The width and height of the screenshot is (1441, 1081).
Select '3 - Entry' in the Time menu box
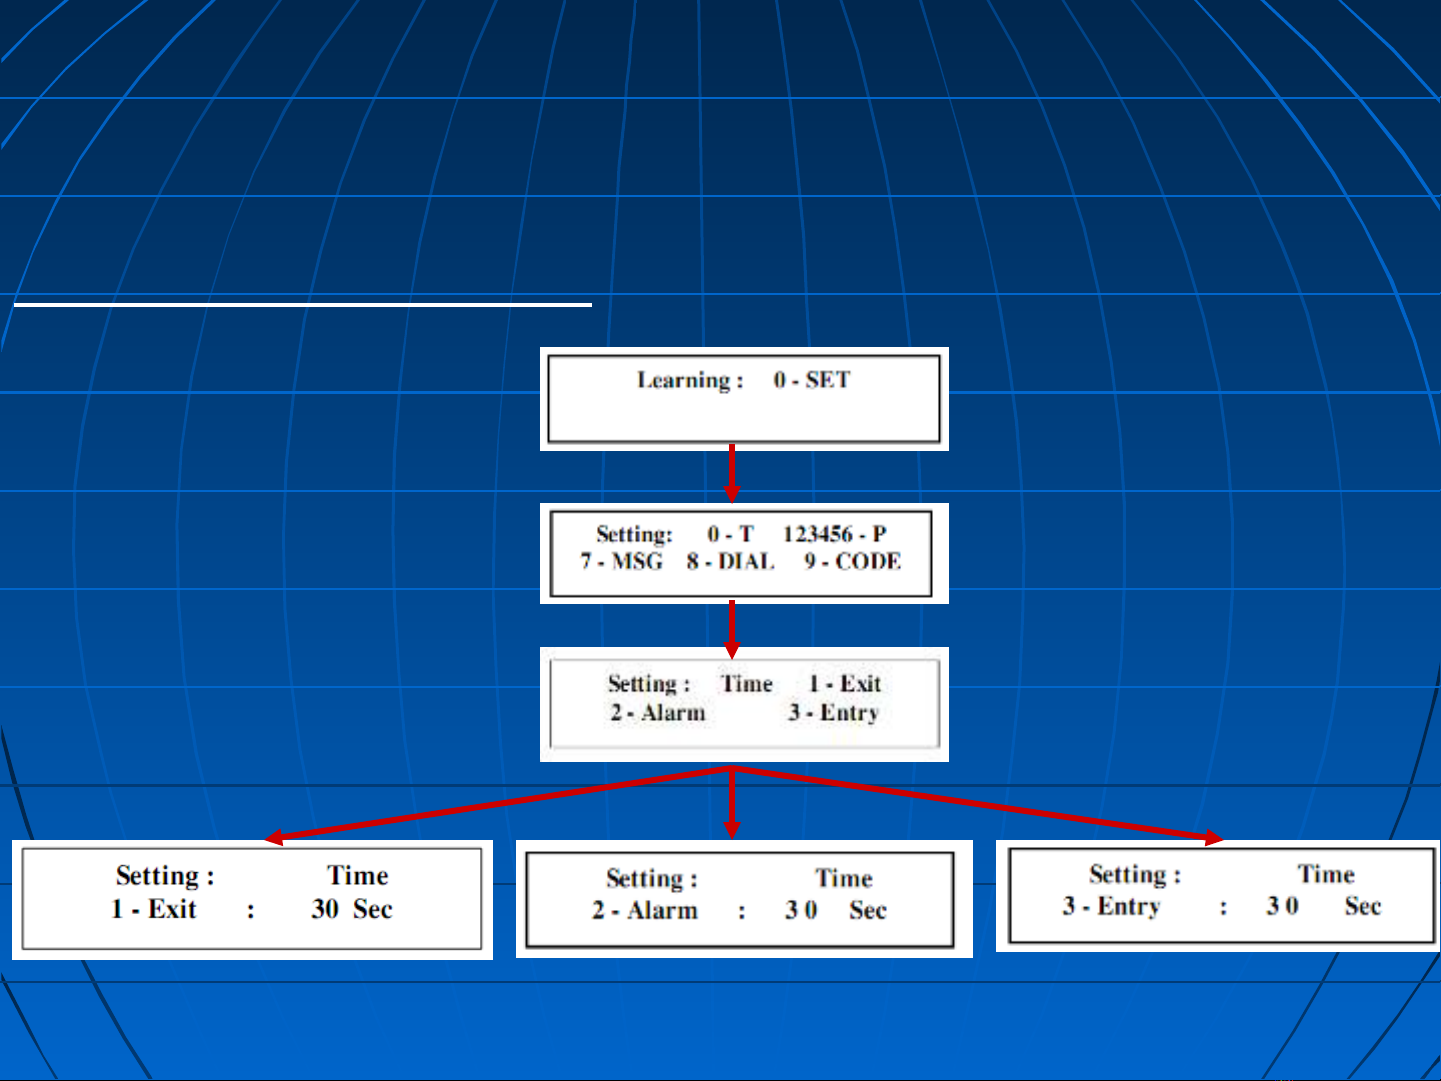pyautogui.click(x=833, y=713)
